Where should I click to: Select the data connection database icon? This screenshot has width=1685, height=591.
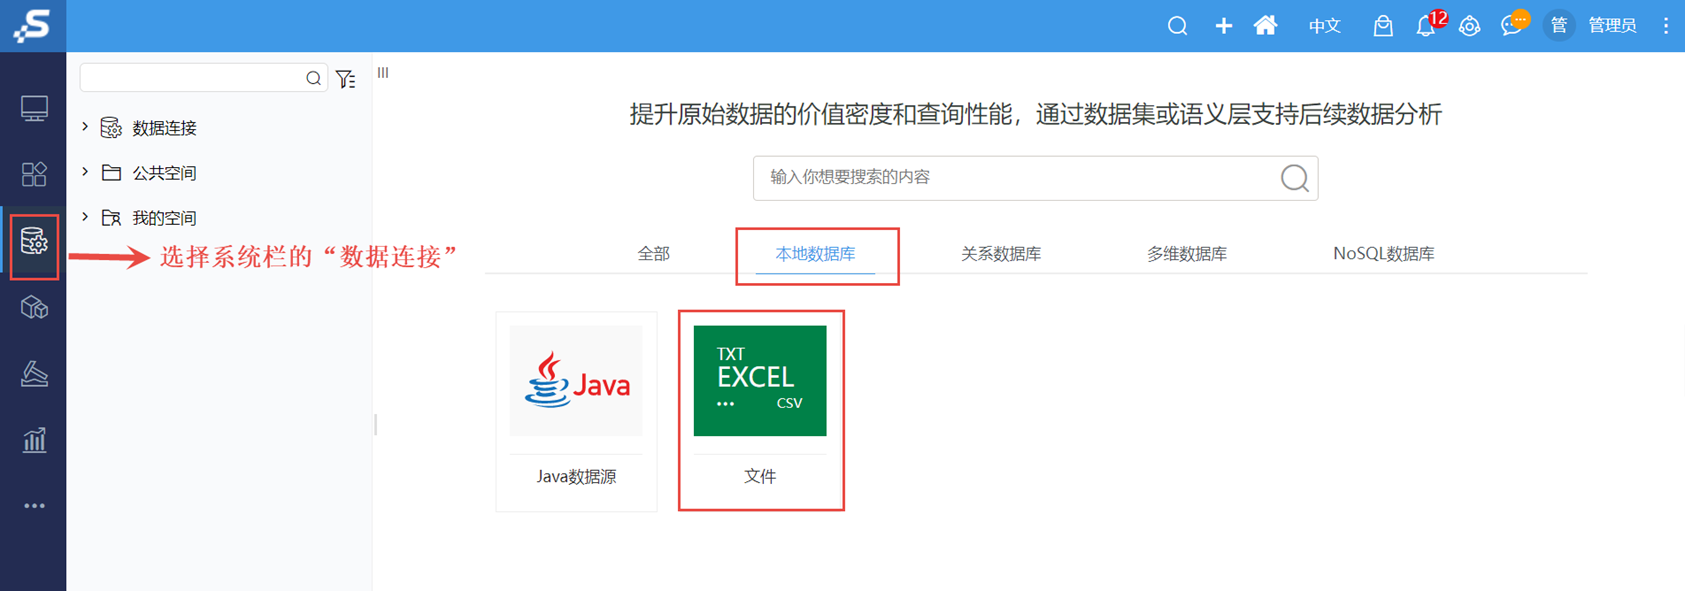coord(34,242)
